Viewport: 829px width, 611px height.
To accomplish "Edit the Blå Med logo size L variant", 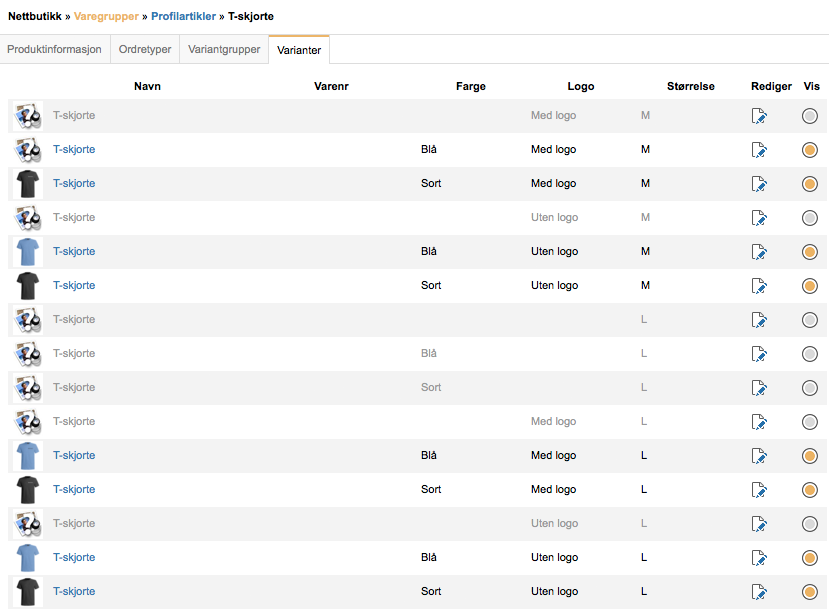I will (759, 456).
